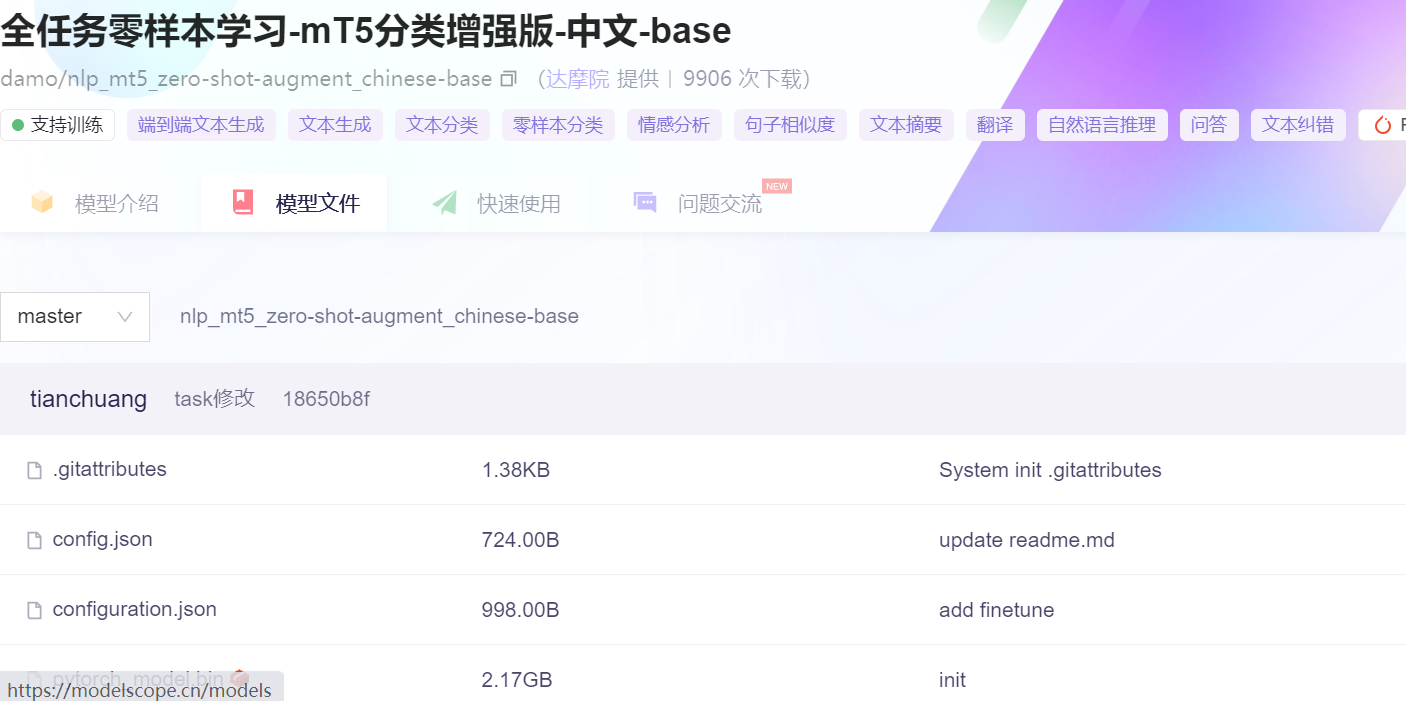Click the 文本纠错 tag
This screenshot has width=1406, height=701.
[1298, 125]
